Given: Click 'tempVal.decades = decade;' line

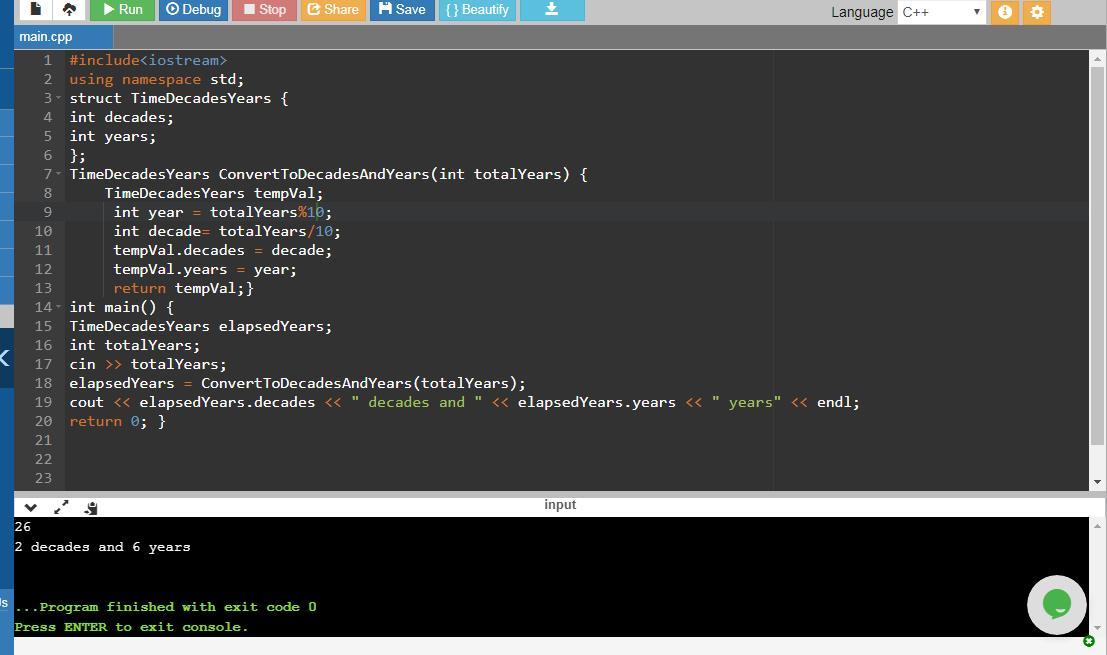Looking at the screenshot, I should pyautogui.click(x=222, y=250).
